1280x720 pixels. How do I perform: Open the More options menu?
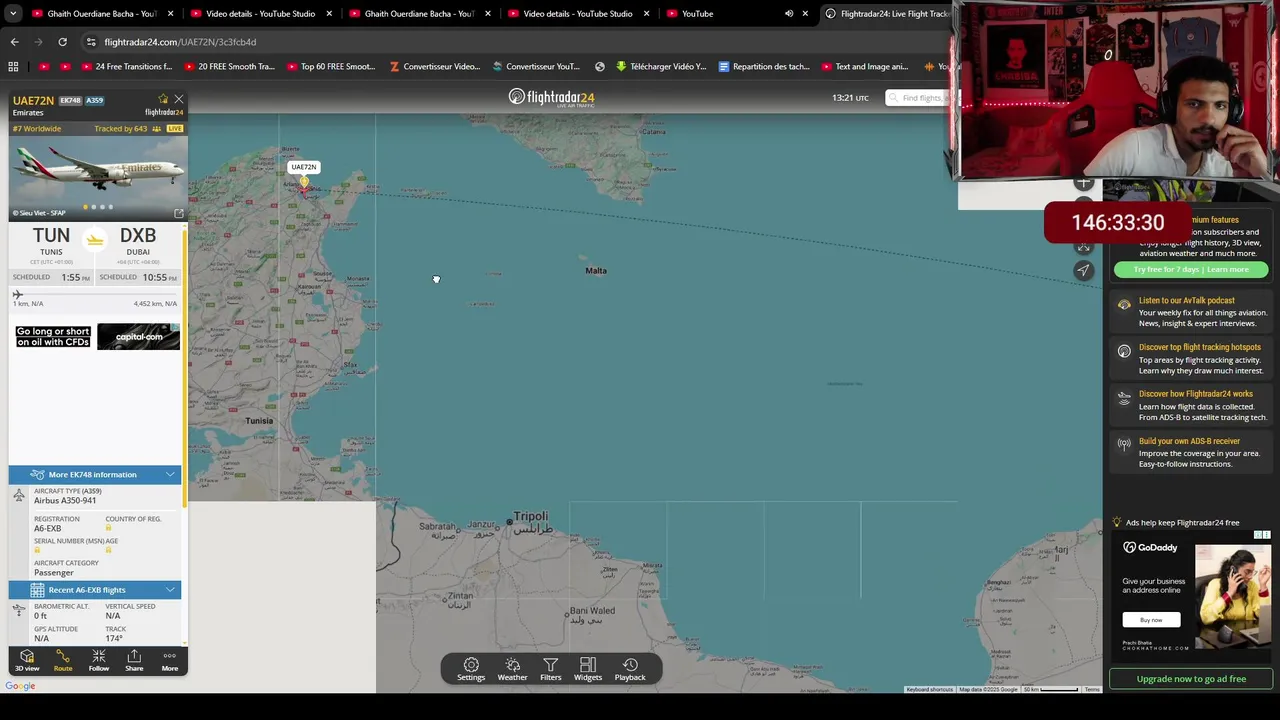click(x=169, y=660)
